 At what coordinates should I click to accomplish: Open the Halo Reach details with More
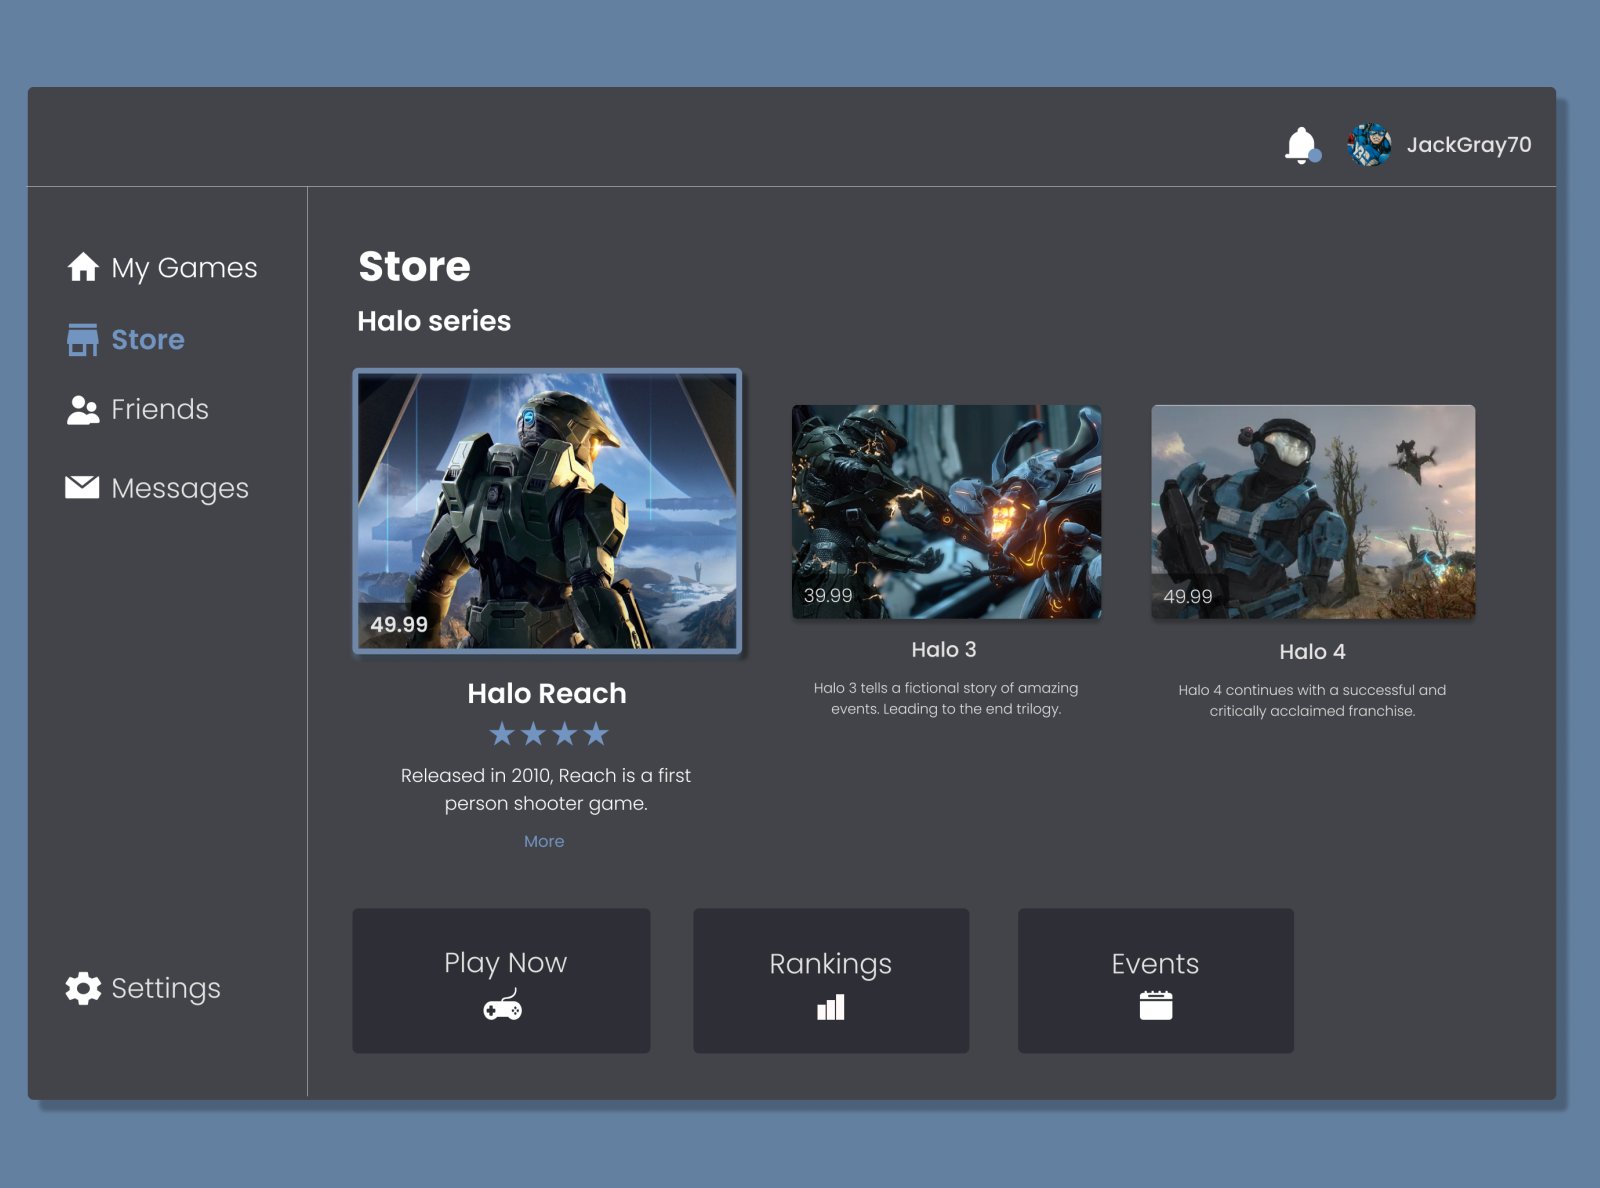(544, 841)
